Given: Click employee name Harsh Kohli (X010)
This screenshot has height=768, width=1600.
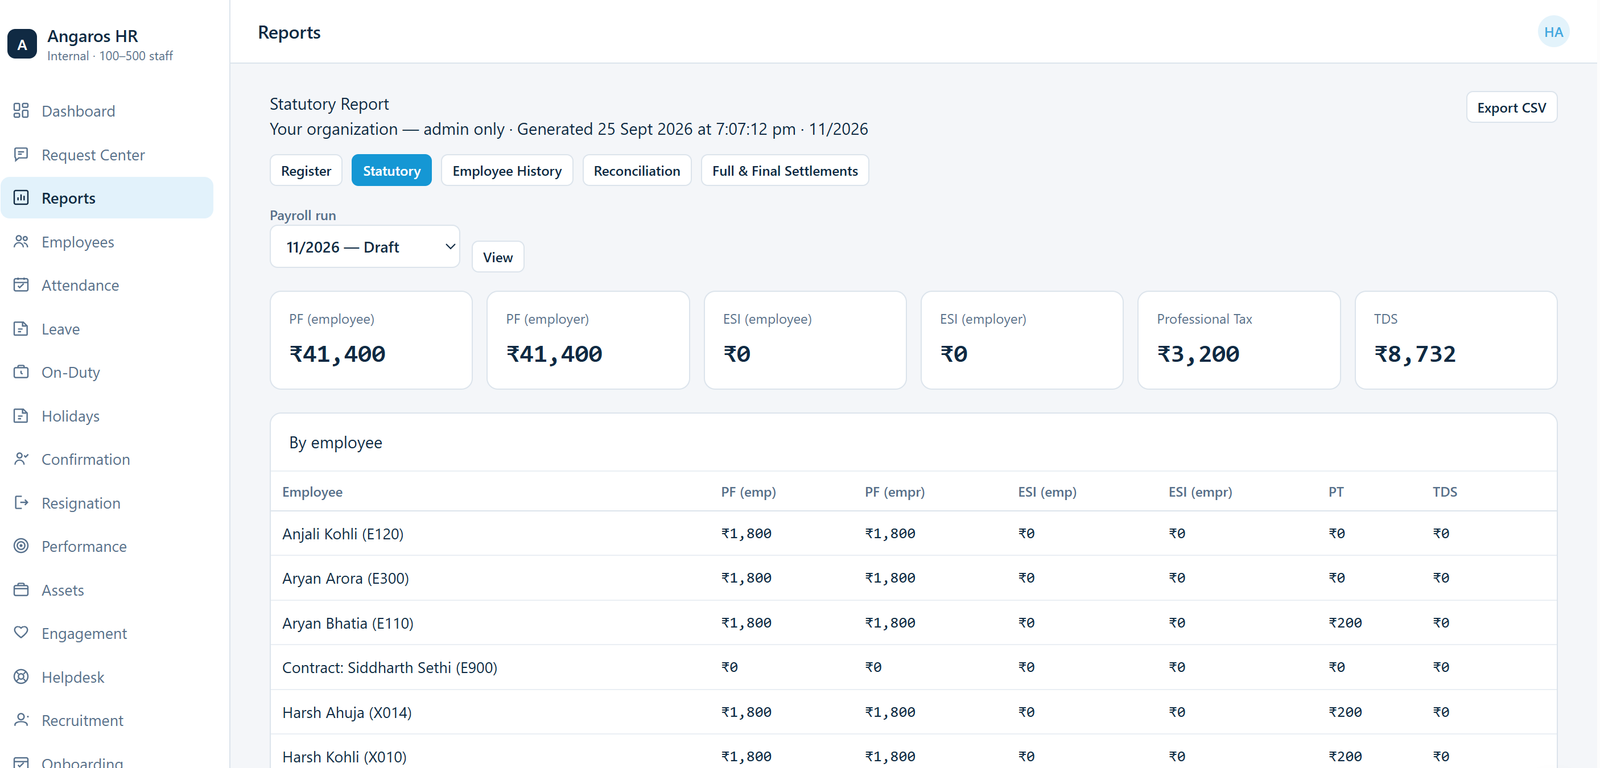Looking at the screenshot, I should (344, 757).
